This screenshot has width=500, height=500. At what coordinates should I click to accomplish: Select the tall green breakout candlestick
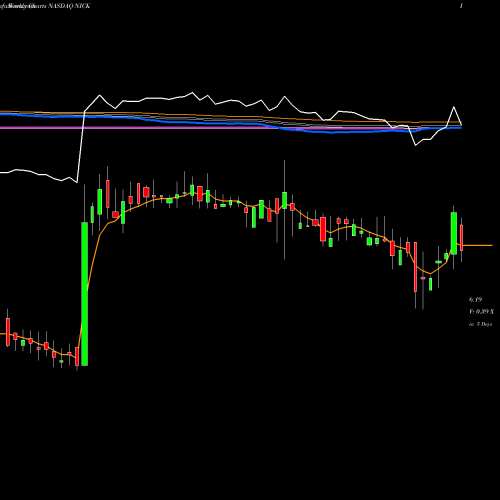pyautogui.click(x=85, y=294)
